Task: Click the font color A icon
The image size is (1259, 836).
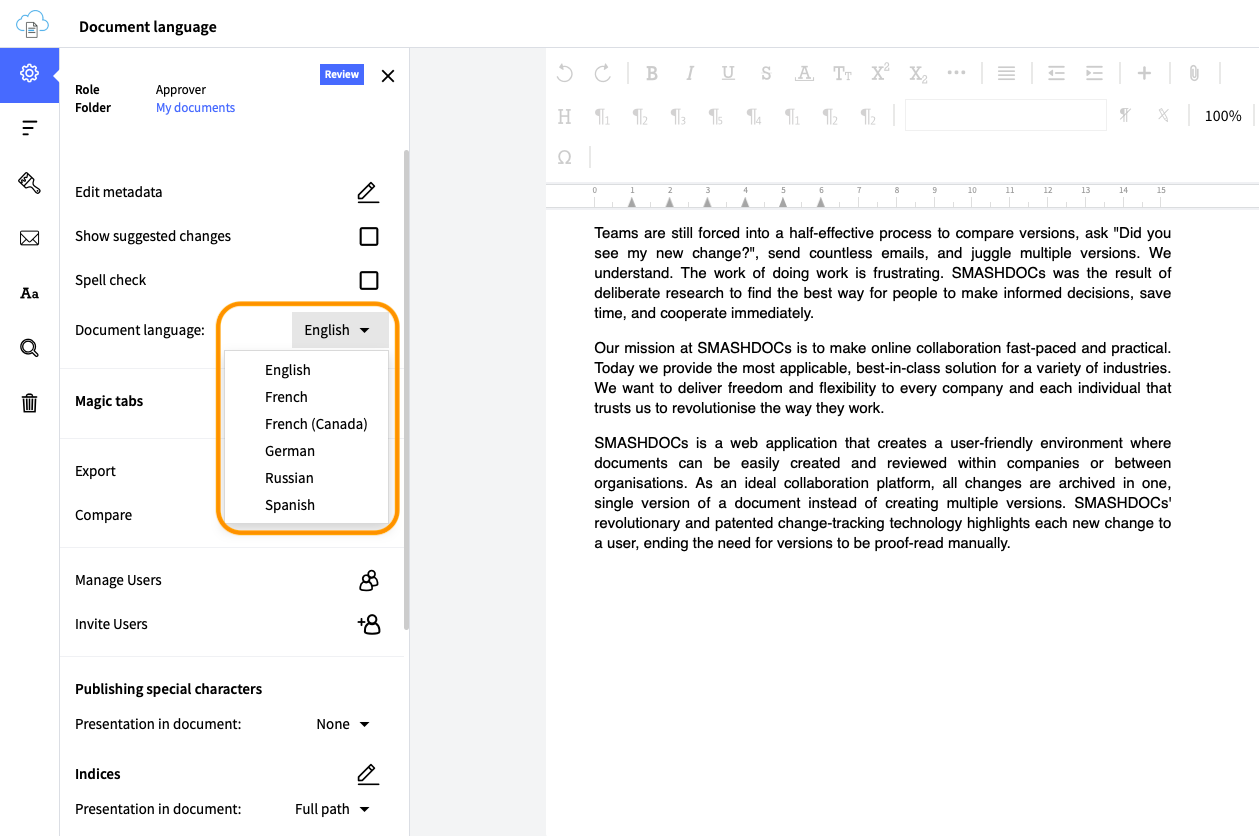Action: point(804,73)
